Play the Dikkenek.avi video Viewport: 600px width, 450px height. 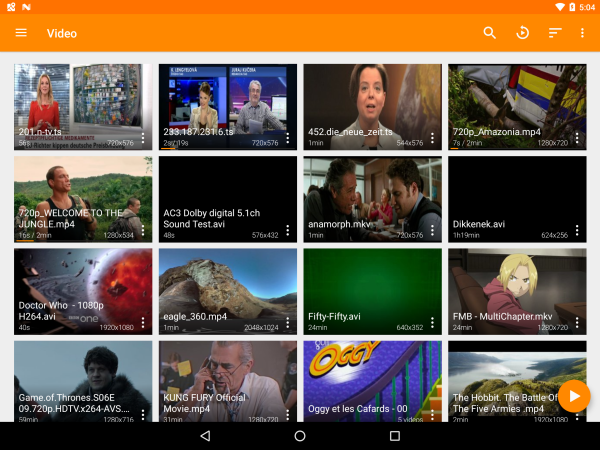point(517,199)
